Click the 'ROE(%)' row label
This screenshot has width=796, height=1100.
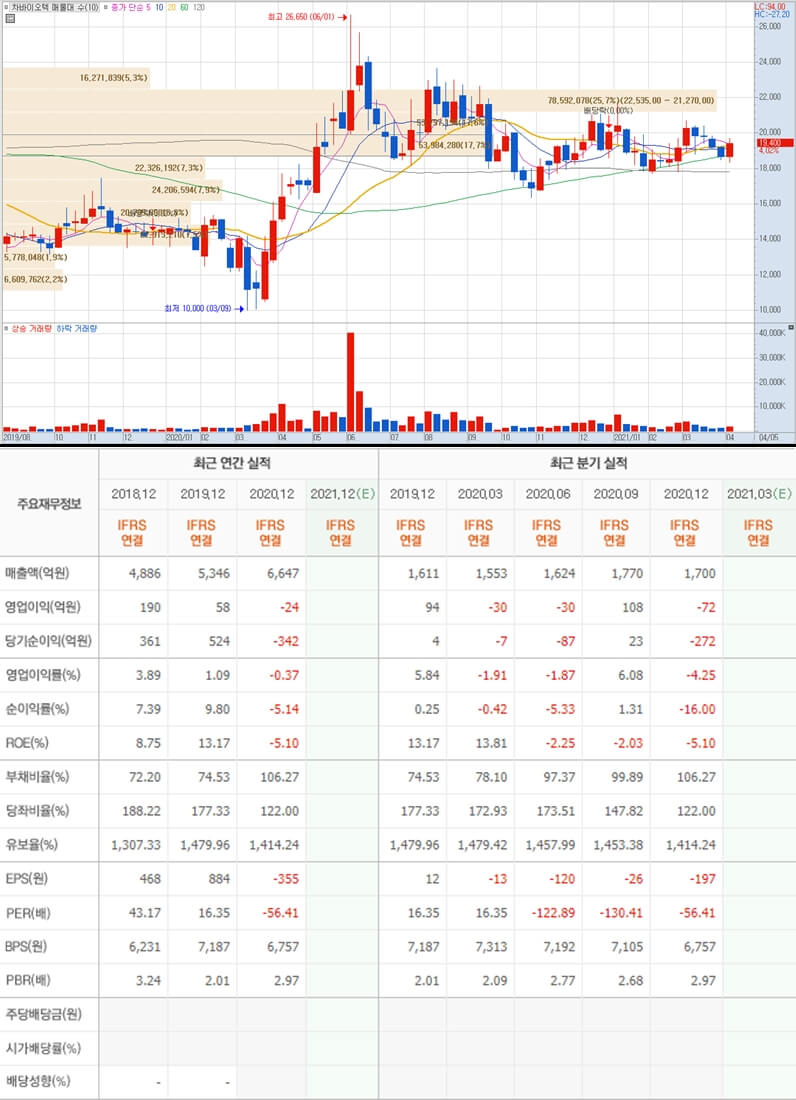coord(27,742)
